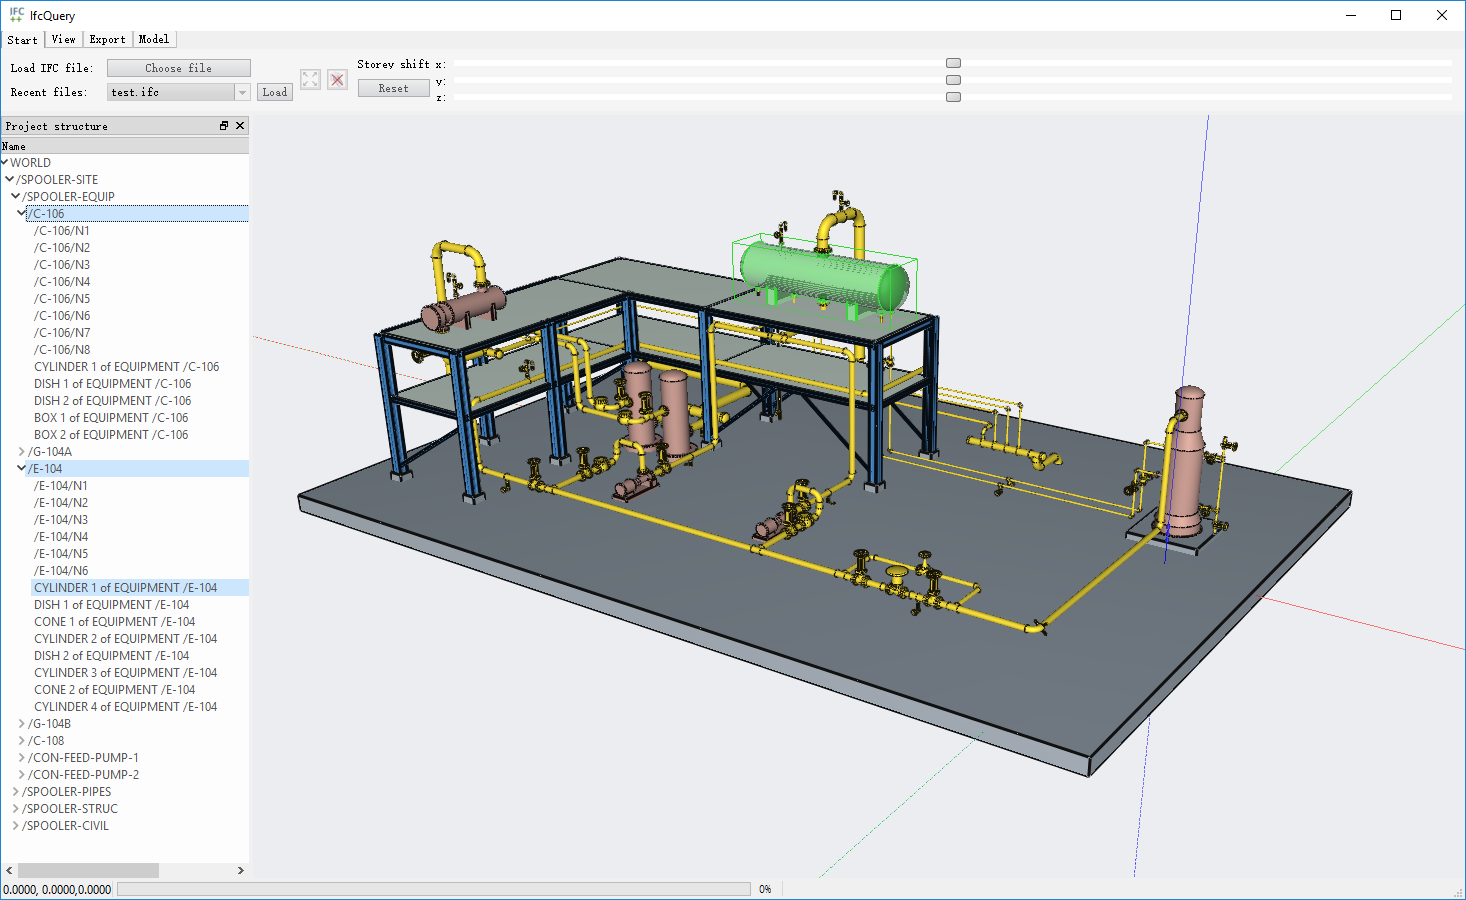Viewport: 1466px width, 900px height.
Task: Click the IfcQuery app icon in title bar
Action: (16, 15)
